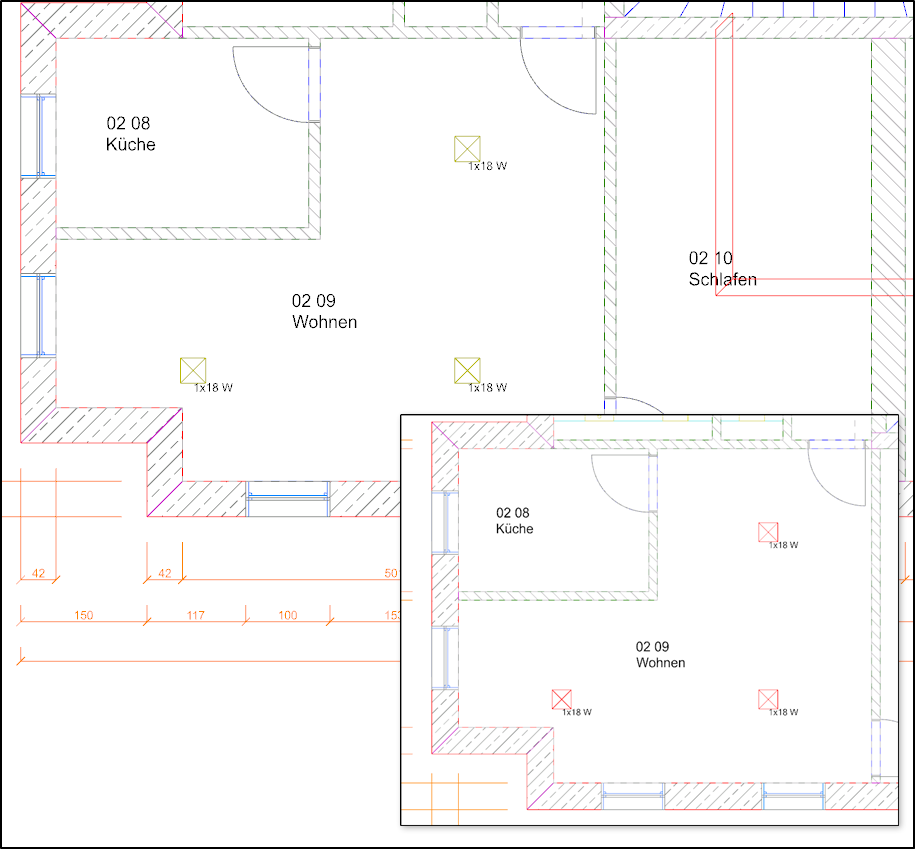Select '1x18 W' text by the inset's lower-left red lamp
This screenshot has width=915, height=849.
pyautogui.click(x=577, y=712)
